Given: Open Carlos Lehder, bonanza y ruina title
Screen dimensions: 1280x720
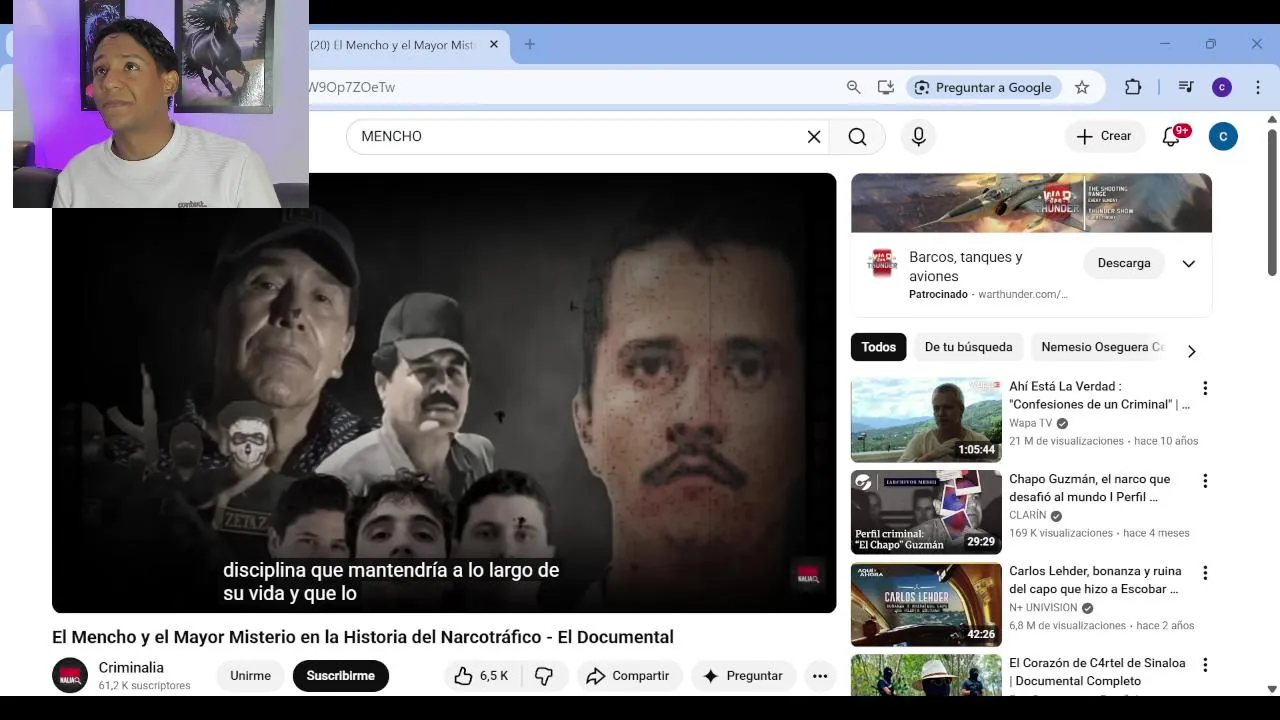Looking at the screenshot, I should pos(1095,580).
